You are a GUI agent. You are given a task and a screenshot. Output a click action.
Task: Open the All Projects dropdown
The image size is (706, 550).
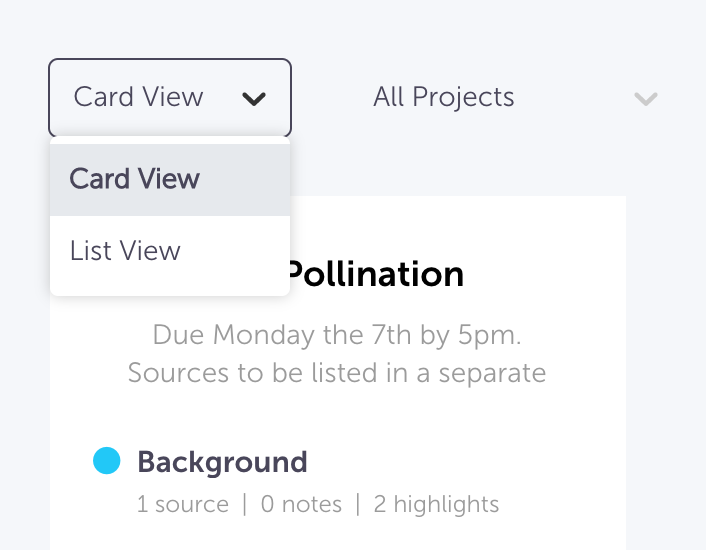point(513,97)
